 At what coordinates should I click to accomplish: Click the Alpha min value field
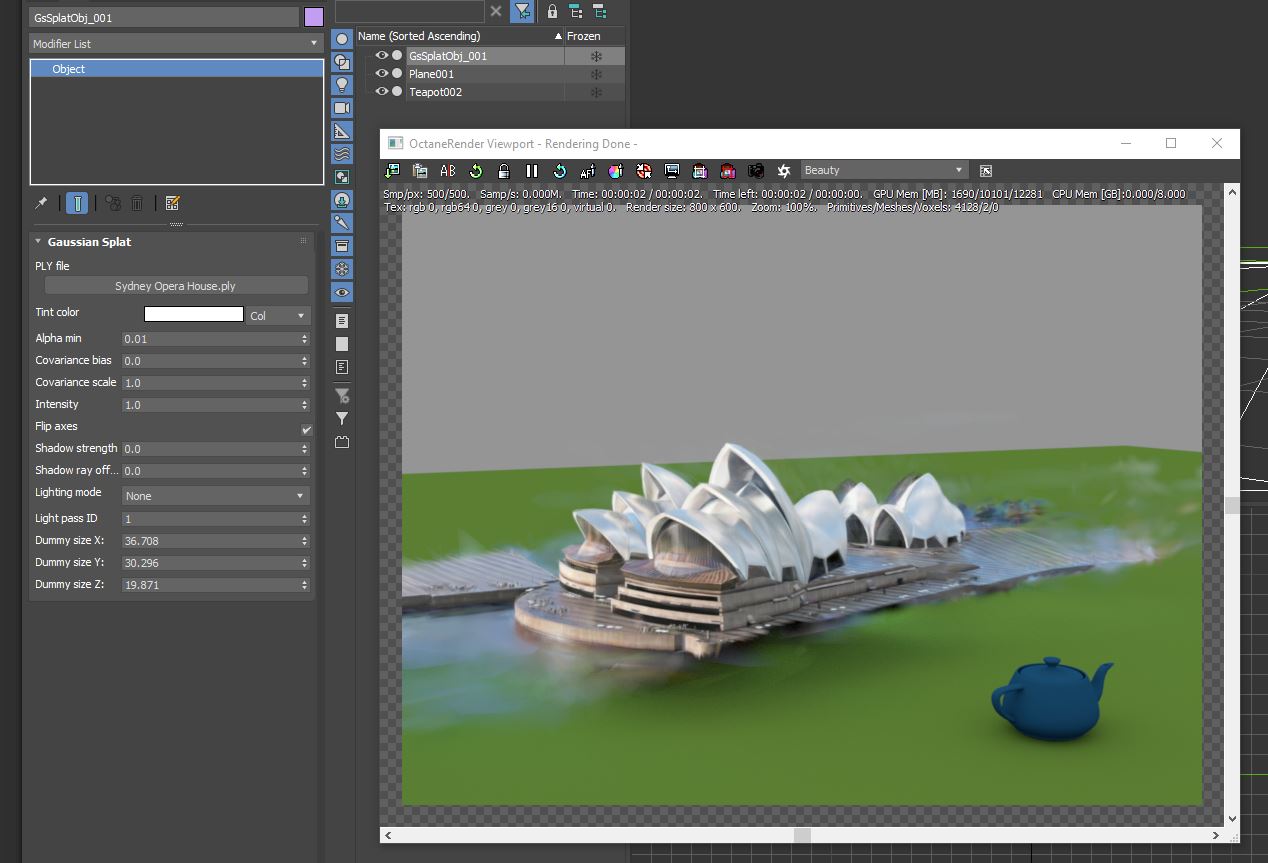coord(210,339)
